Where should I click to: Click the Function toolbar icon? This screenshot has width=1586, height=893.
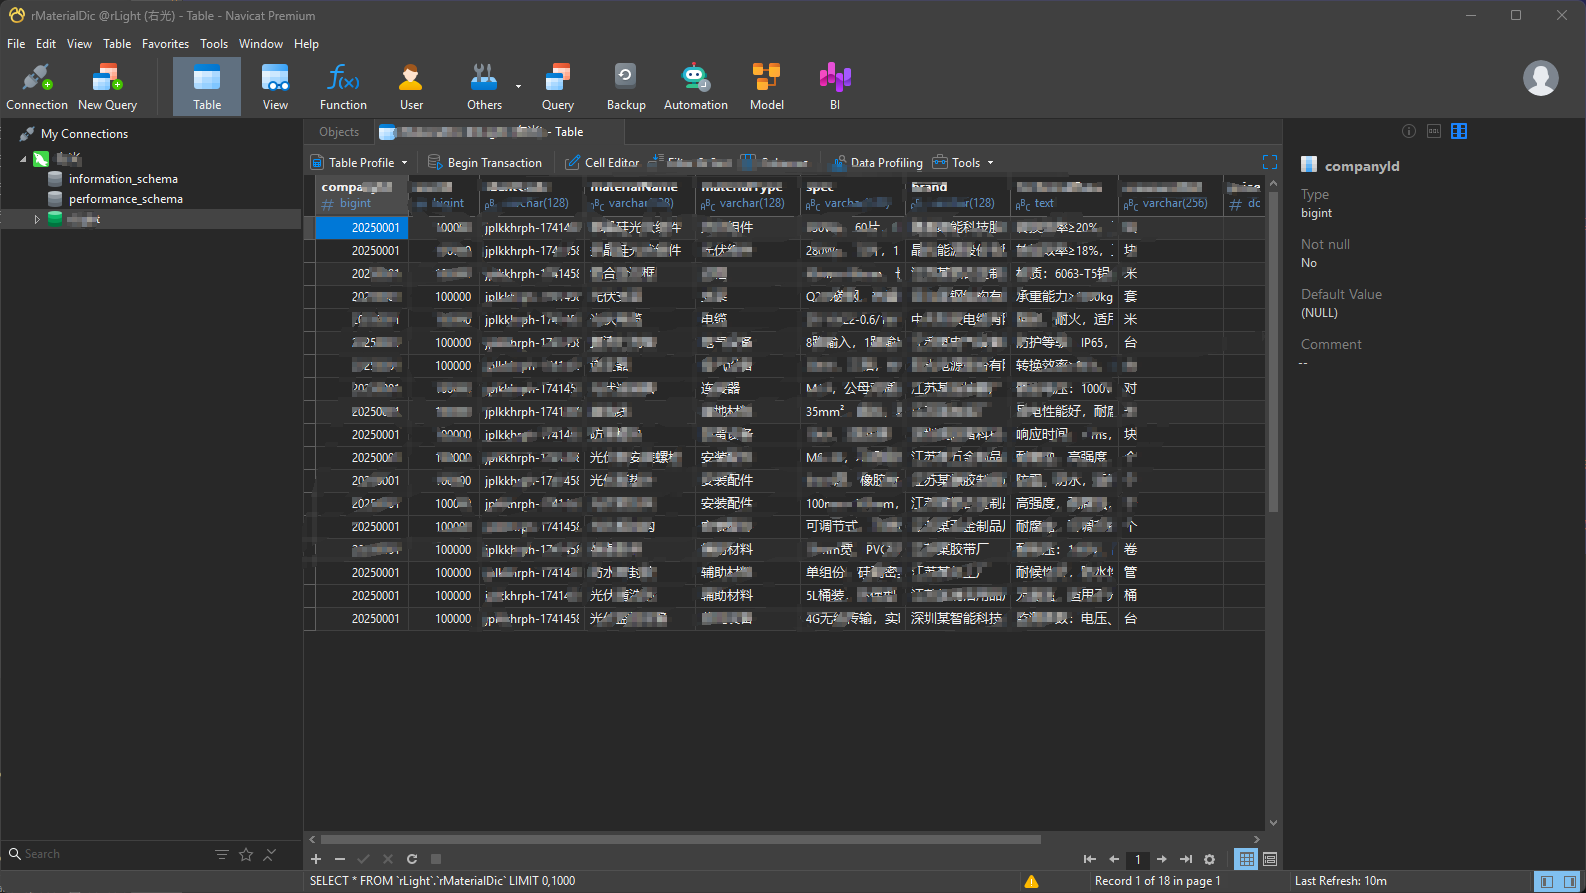click(x=343, y=87)
